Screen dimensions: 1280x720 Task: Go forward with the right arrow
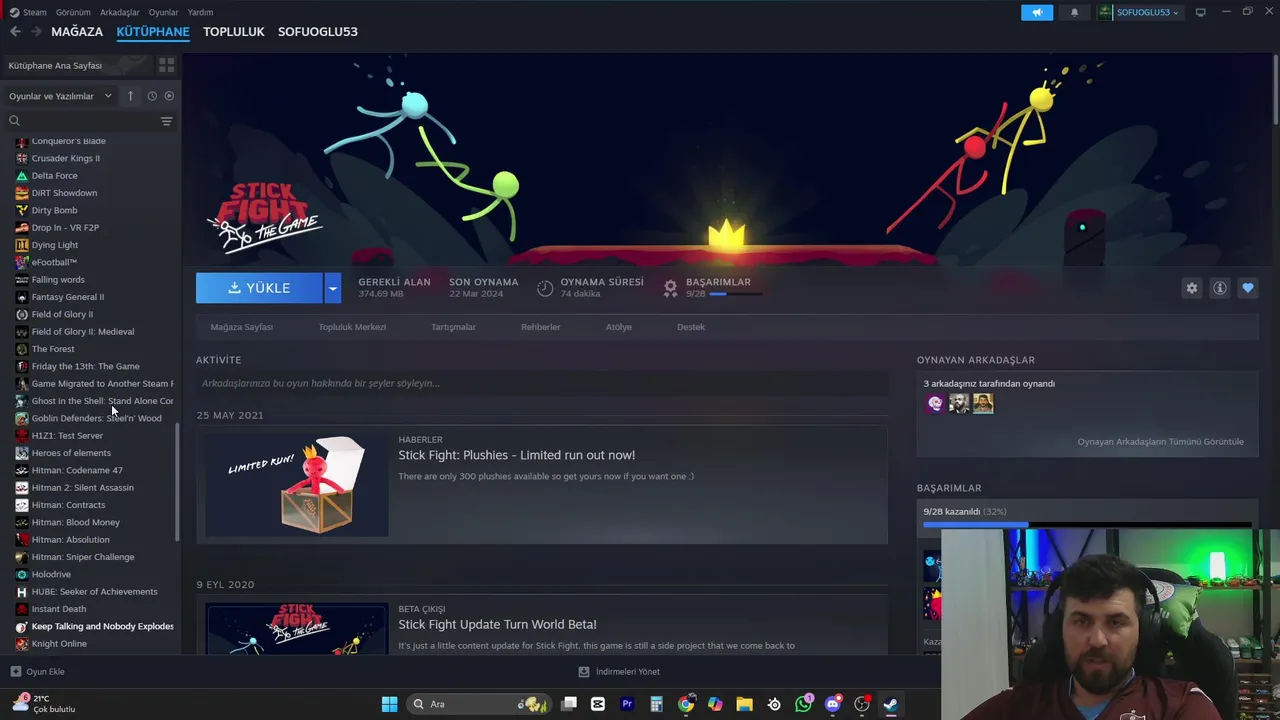click(36, 32)
